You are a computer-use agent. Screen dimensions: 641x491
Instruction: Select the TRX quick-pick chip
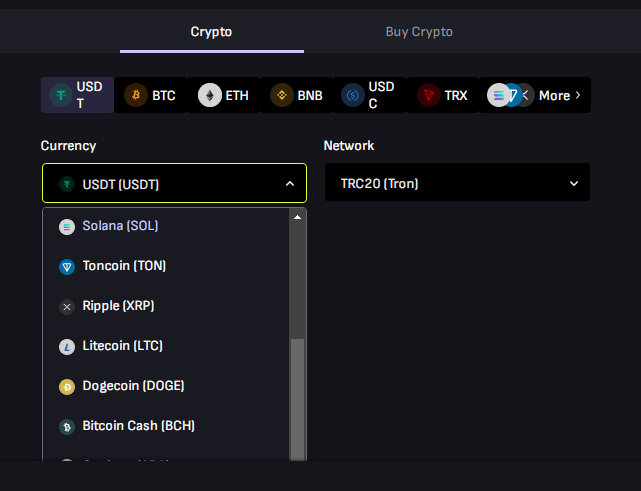coord(443,95)
